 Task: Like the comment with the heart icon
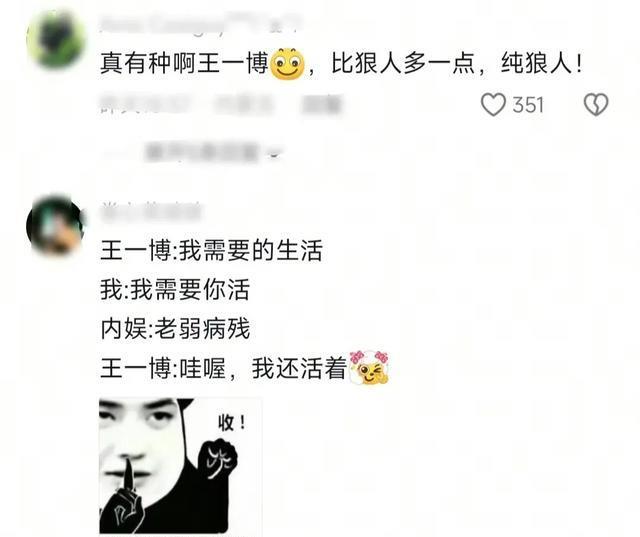tap(493, 104)
